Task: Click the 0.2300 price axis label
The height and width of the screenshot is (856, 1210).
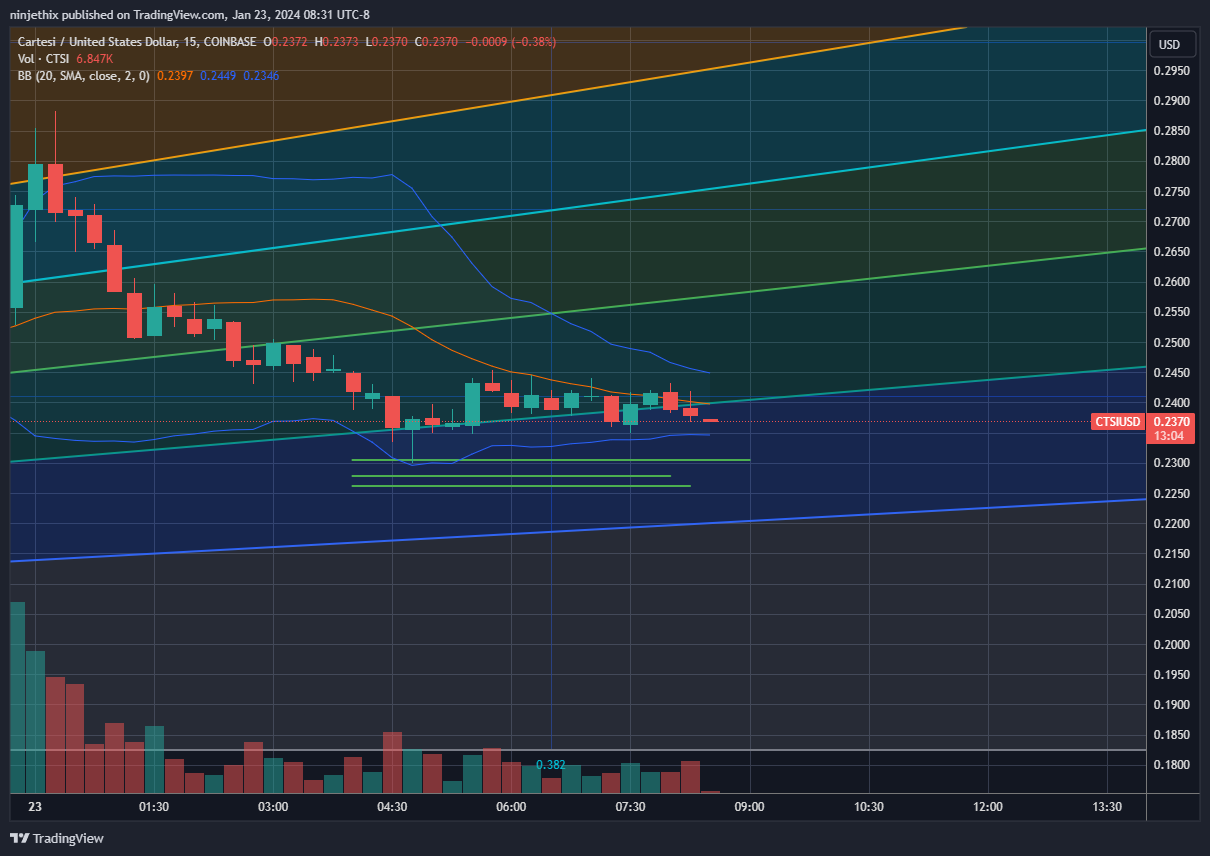Action: [x=1170, y=463]
